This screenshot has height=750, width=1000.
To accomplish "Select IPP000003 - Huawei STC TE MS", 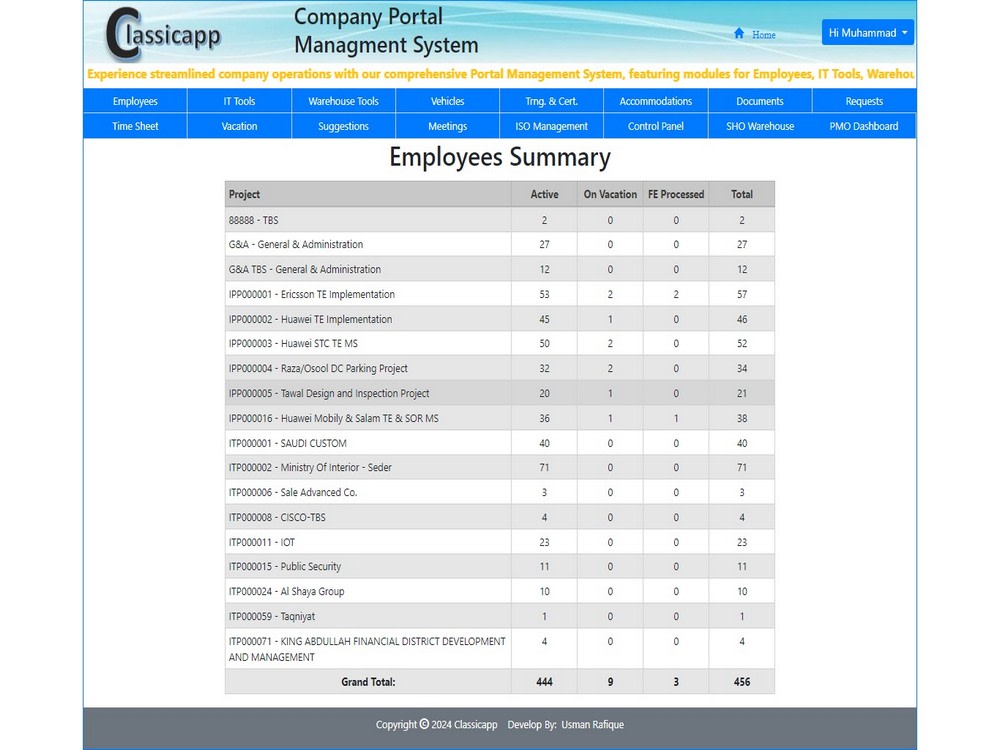I will (499, 343).
